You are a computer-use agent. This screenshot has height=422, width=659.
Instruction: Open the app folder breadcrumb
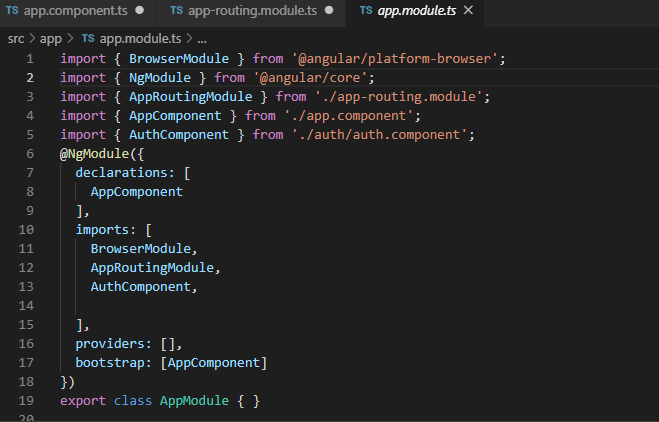(x=51, y=40)
